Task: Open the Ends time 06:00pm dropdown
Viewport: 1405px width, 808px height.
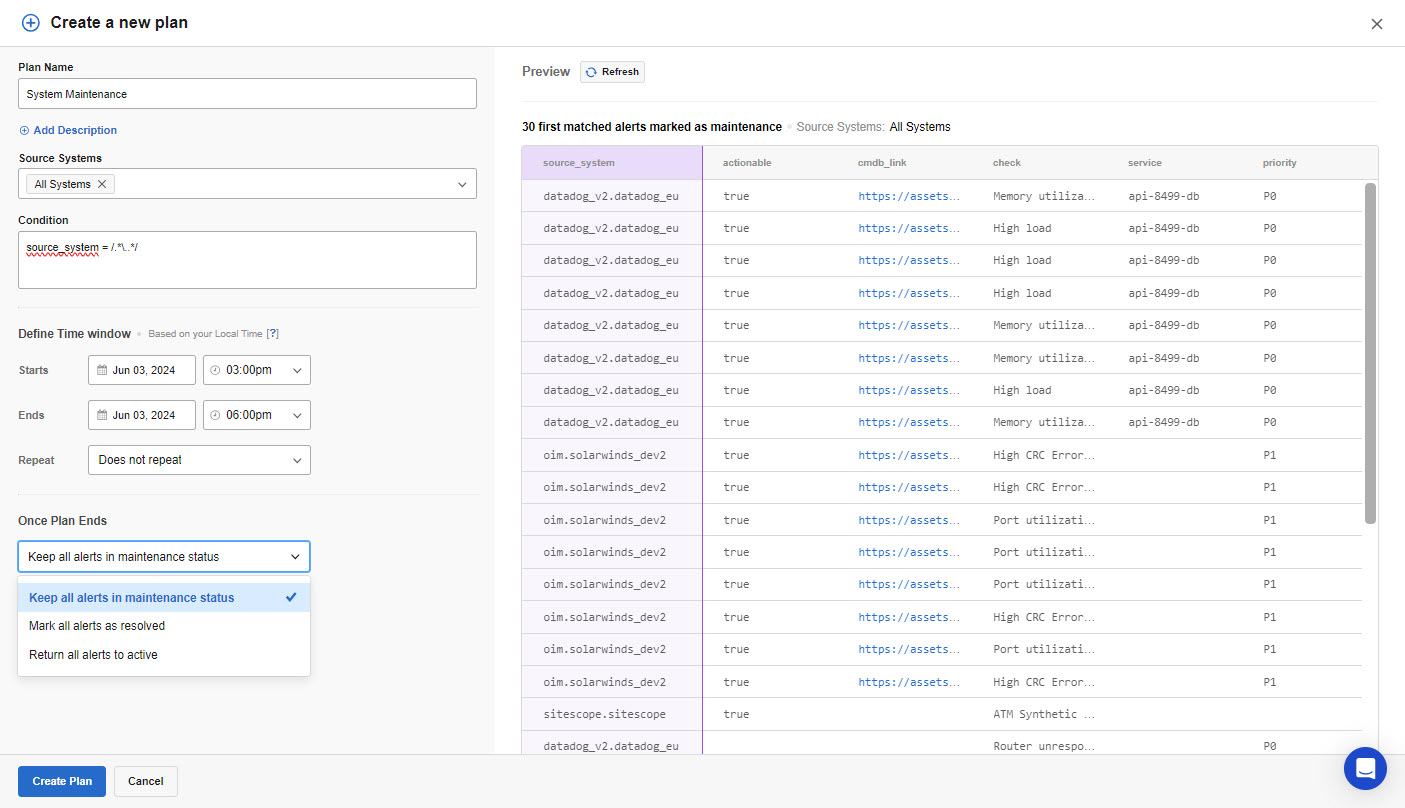Action: 257,415
